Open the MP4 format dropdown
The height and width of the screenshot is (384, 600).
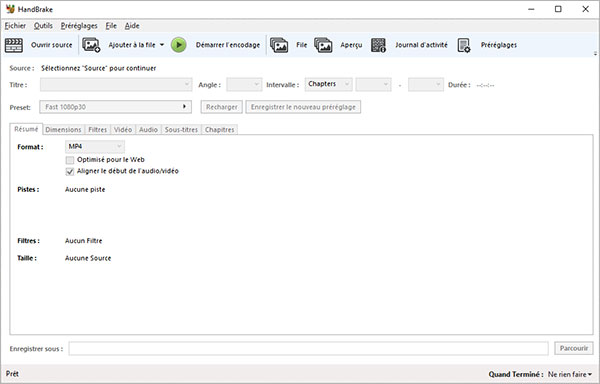95,146
